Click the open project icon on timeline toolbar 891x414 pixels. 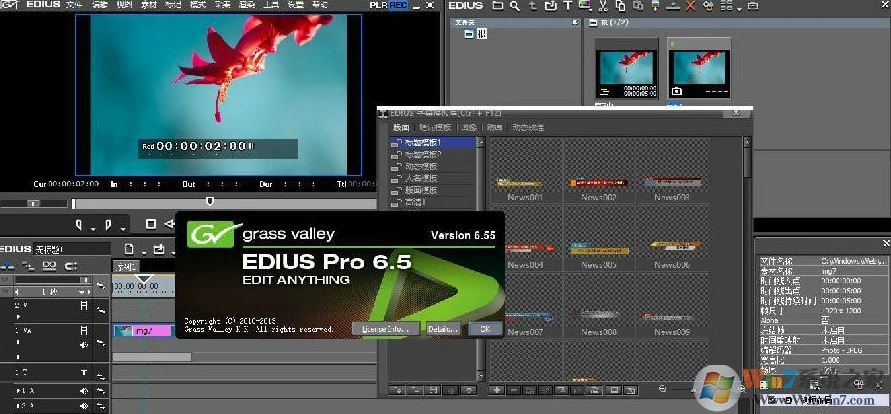click(160, 249)
